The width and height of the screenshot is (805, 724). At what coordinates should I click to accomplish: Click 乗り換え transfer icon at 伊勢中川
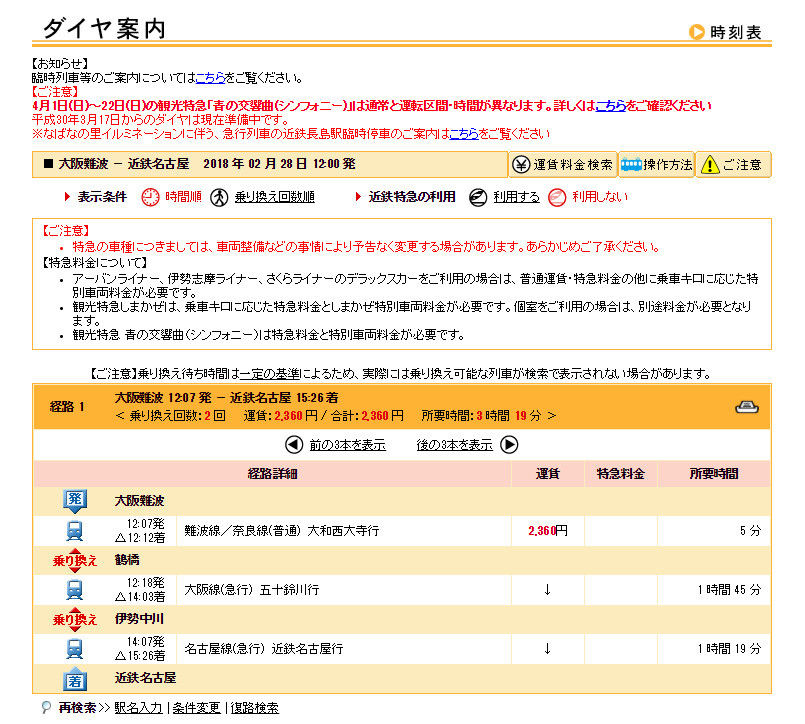point(74,619)
